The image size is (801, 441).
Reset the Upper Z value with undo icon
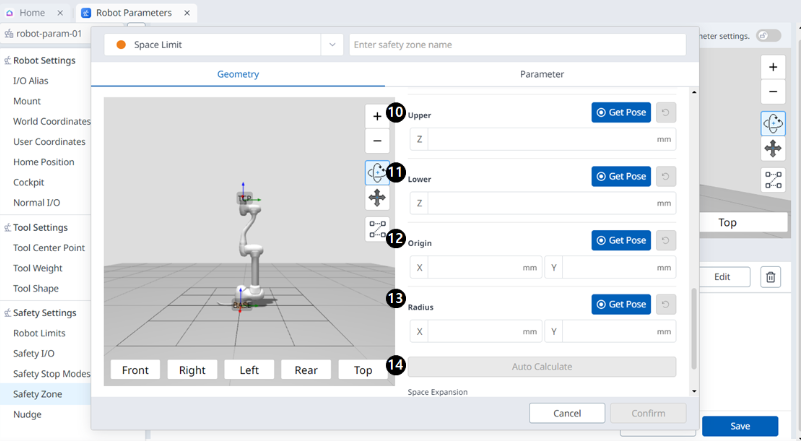tap(665, 113)
